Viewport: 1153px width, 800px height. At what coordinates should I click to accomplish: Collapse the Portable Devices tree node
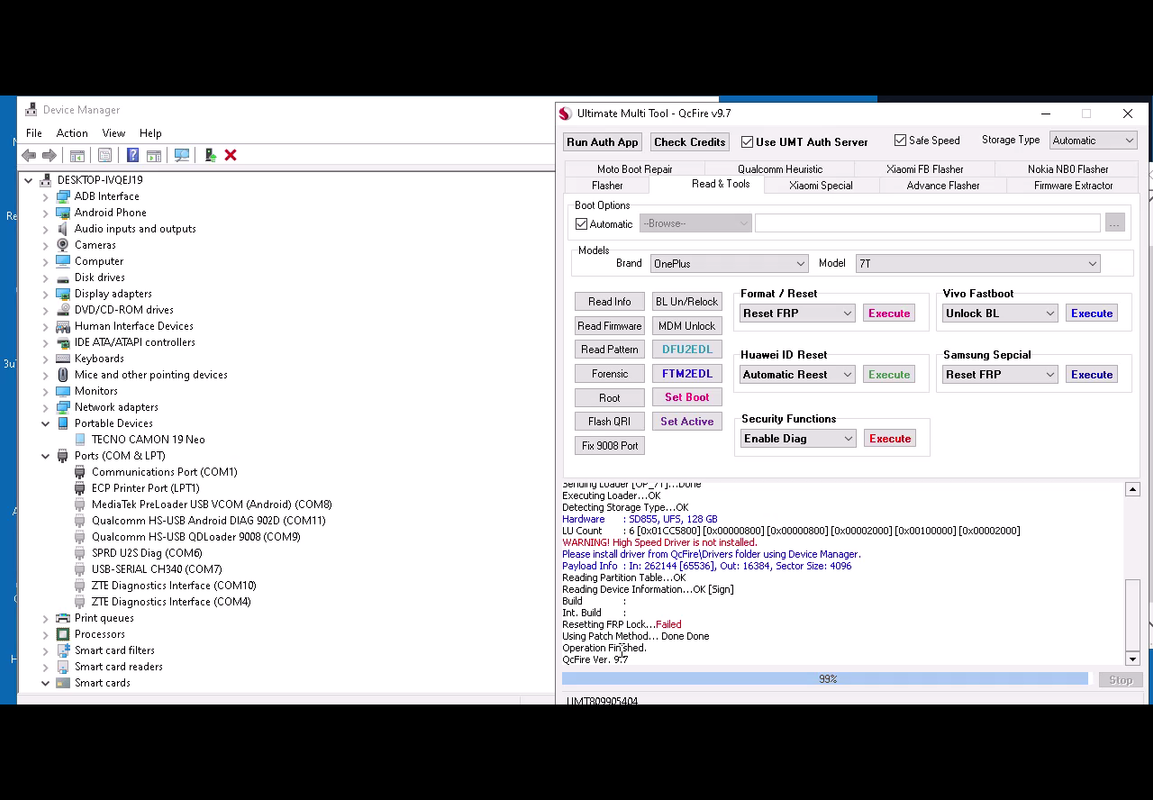coord(46,424)
